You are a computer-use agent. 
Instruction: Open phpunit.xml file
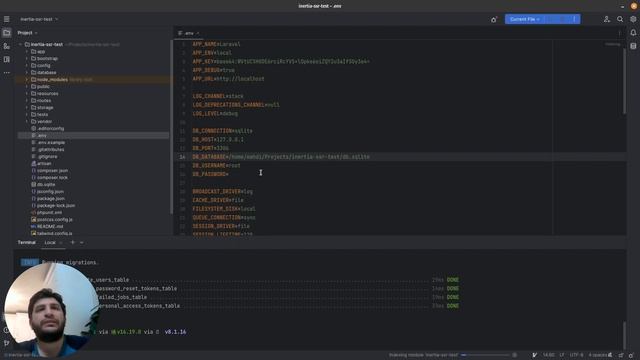coord(47,212)
